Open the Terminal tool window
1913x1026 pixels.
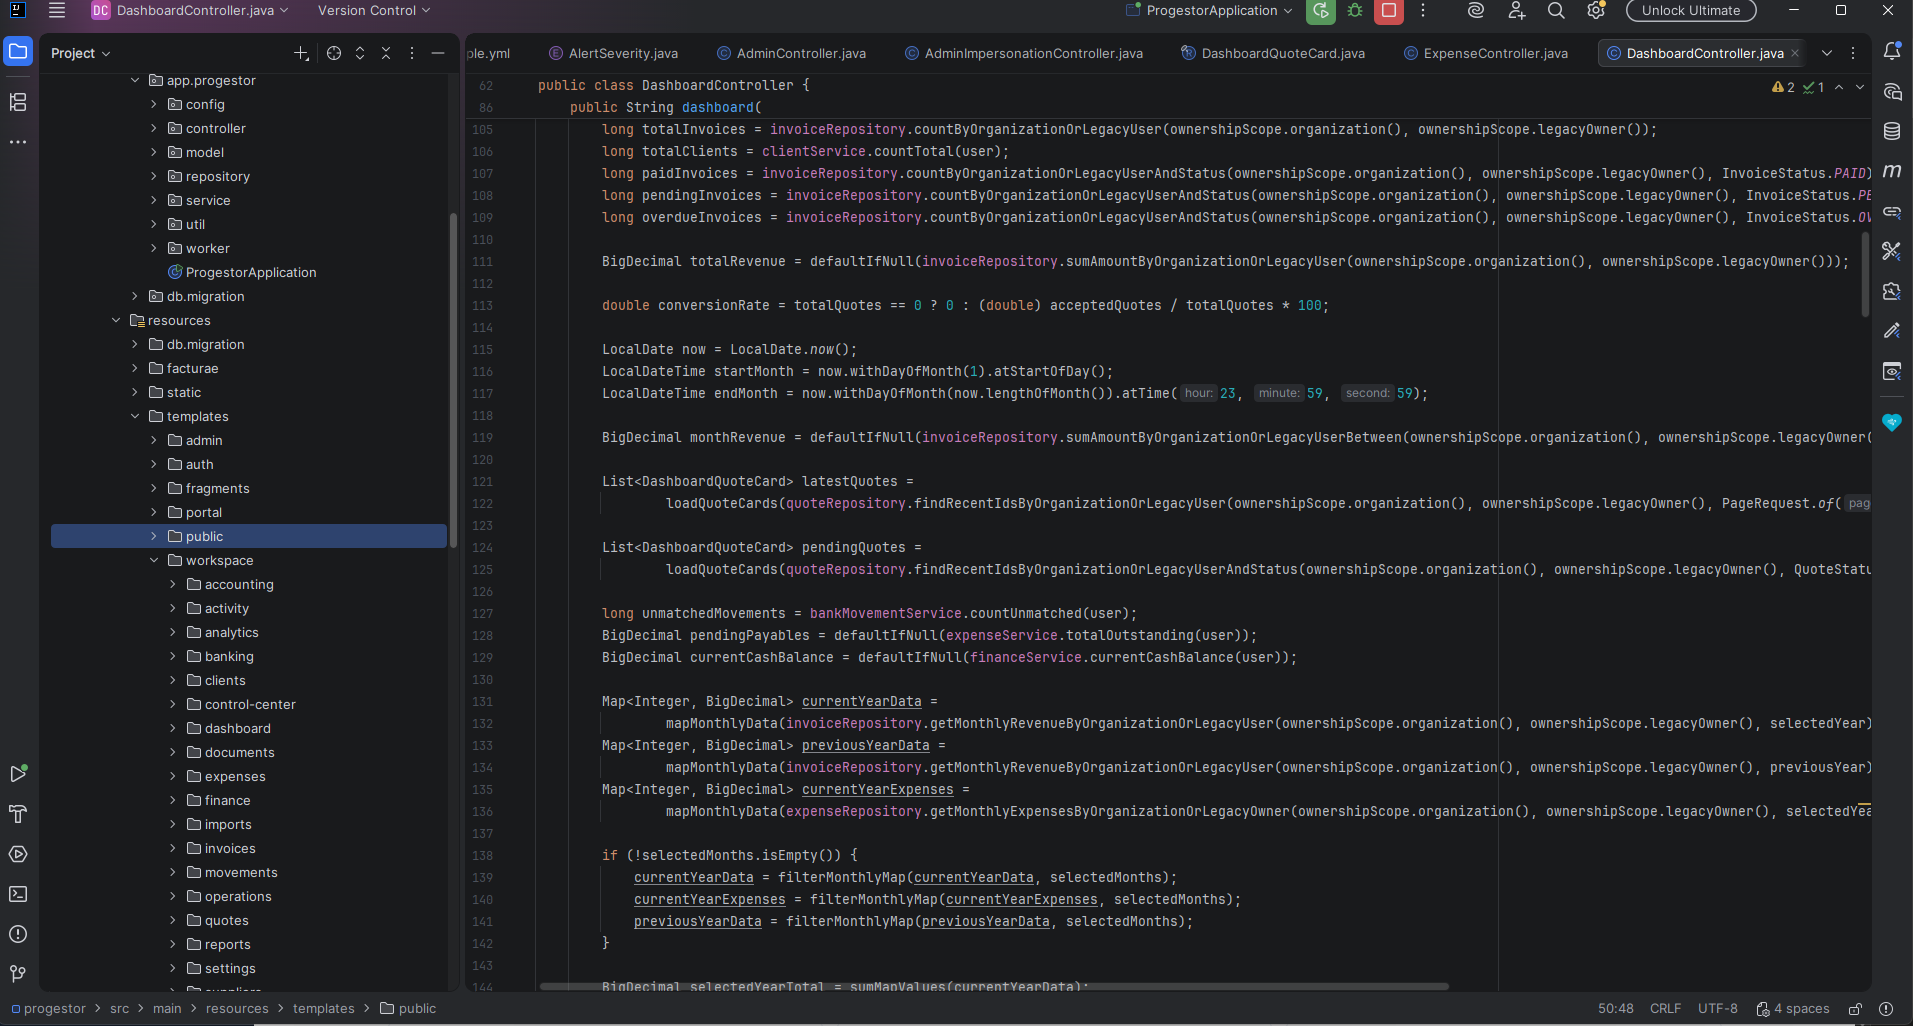pyautogui.click(x=18, y=894)
